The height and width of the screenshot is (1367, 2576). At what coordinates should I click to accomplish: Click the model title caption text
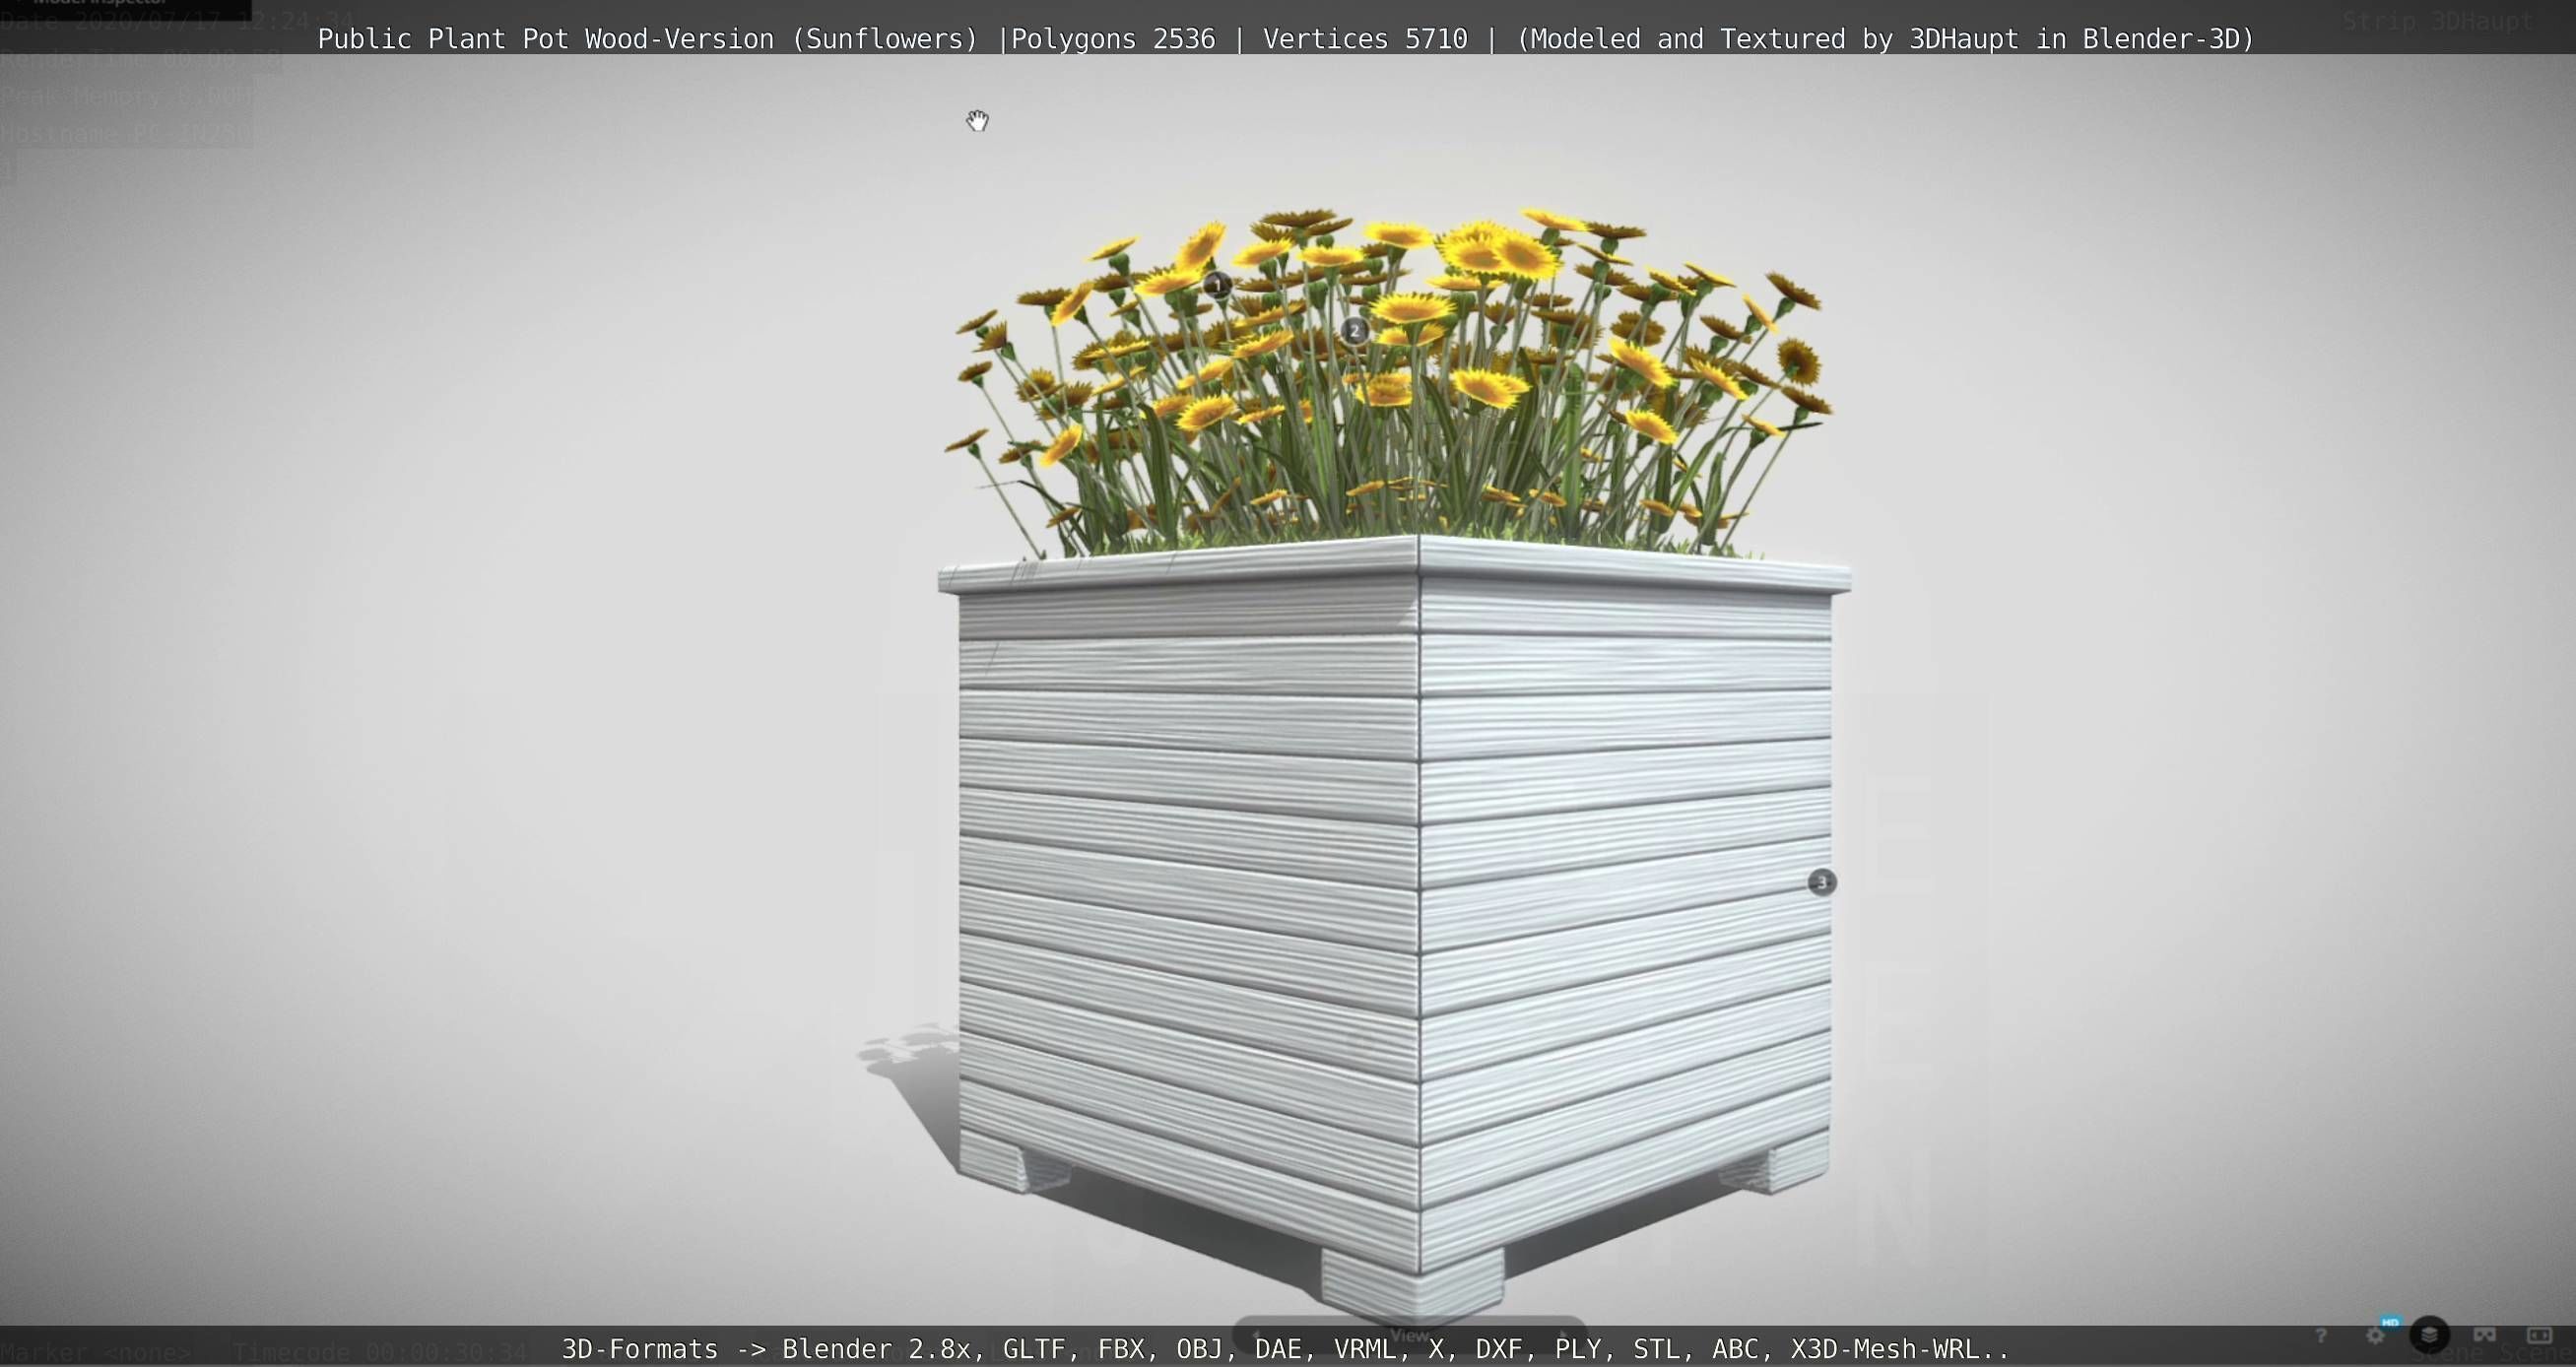[x=1285, y=39]
